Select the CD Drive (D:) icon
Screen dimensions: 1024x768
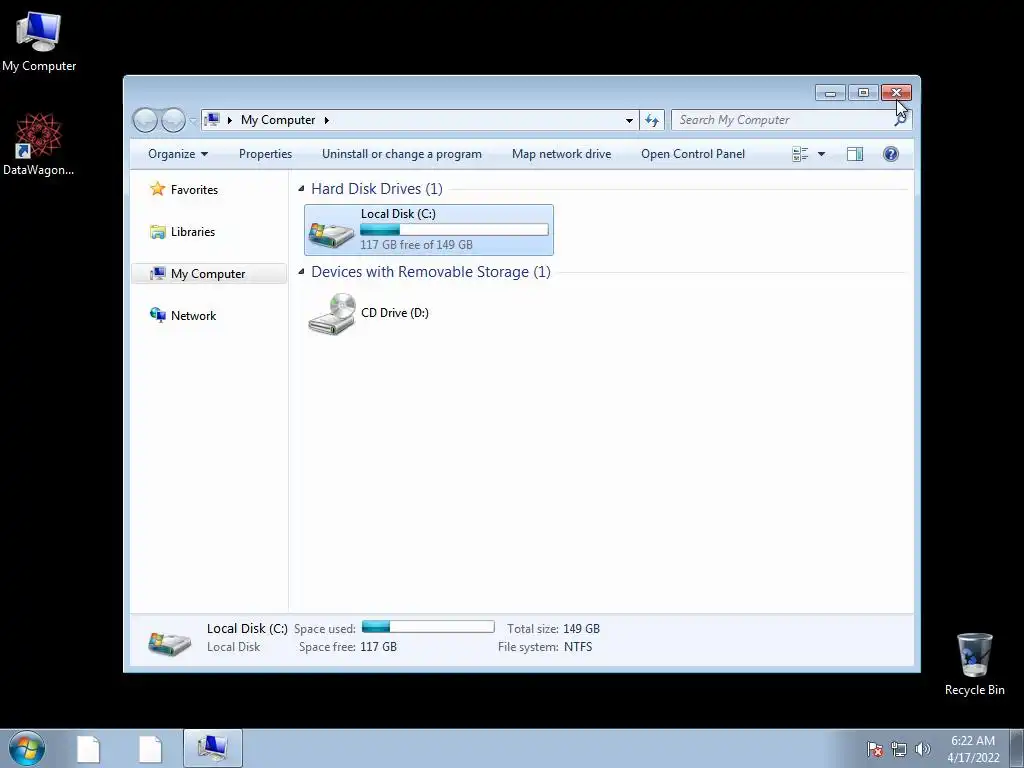tap(332, 313)
